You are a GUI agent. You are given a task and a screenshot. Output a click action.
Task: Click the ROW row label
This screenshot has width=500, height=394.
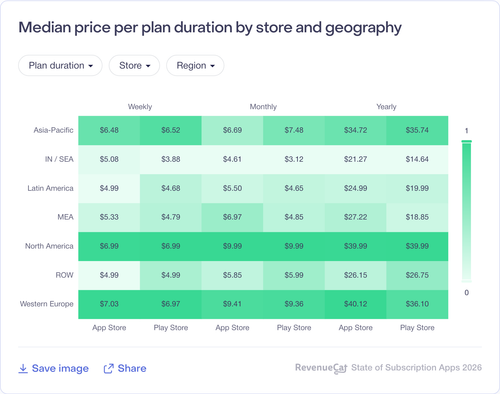pos(64,275)
